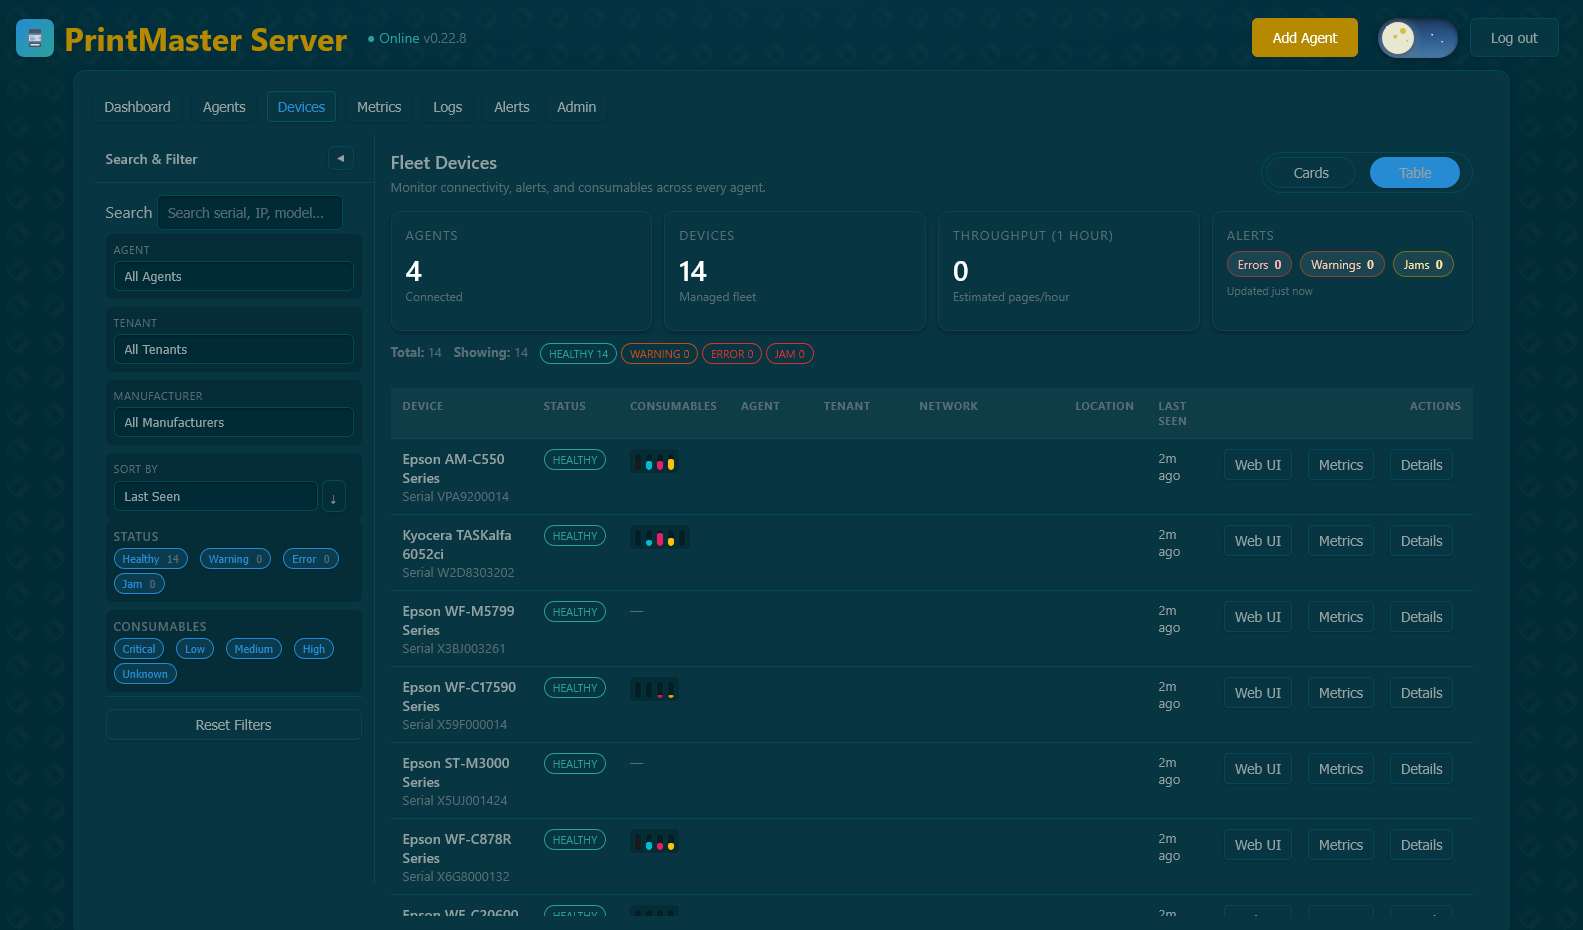Click consumables ink bars for Epson WF-C17590

click(654, 690)
